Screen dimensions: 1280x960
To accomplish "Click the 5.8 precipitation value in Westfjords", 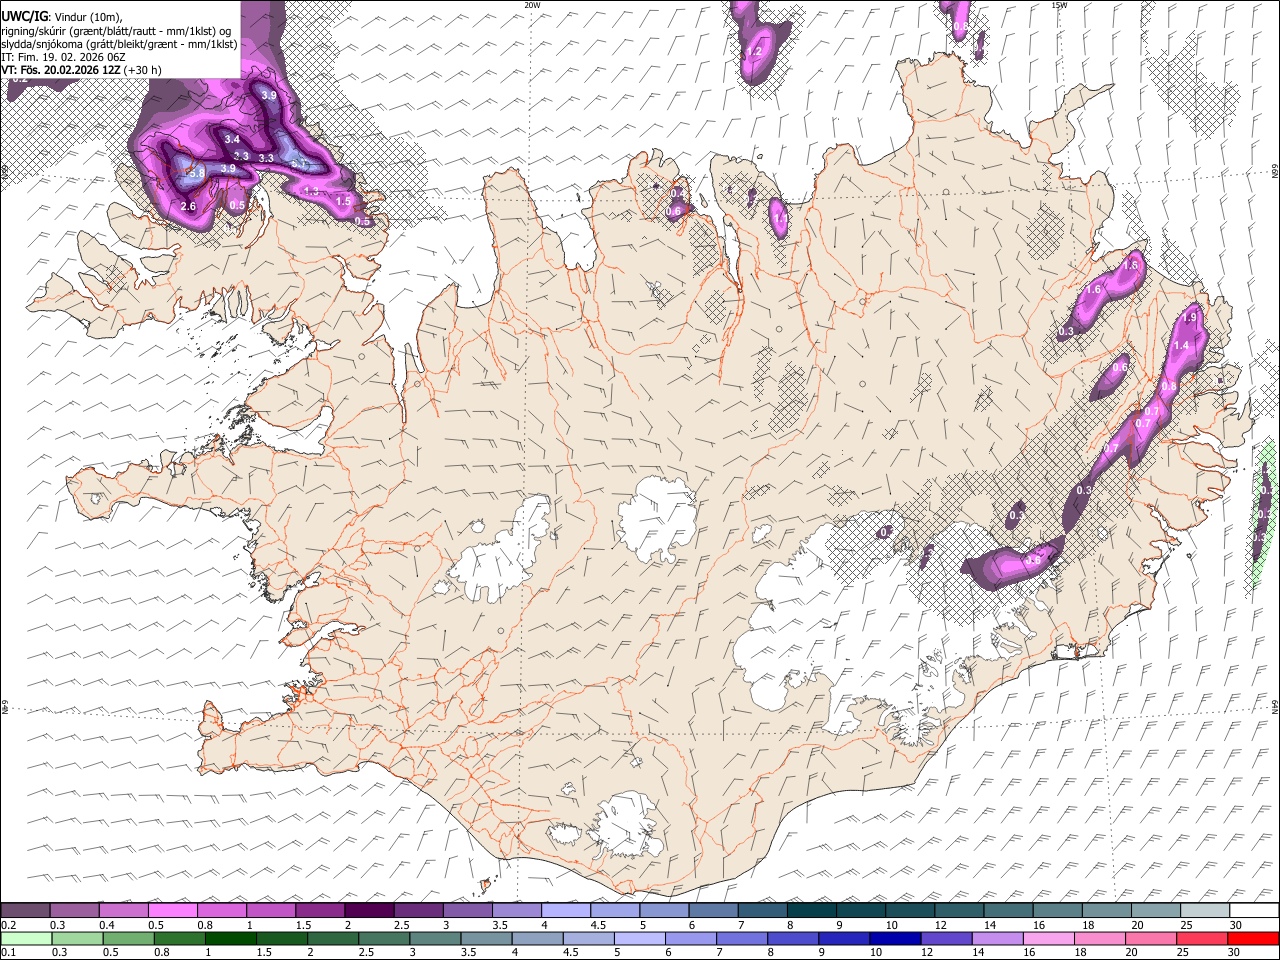I will (195, 173).
